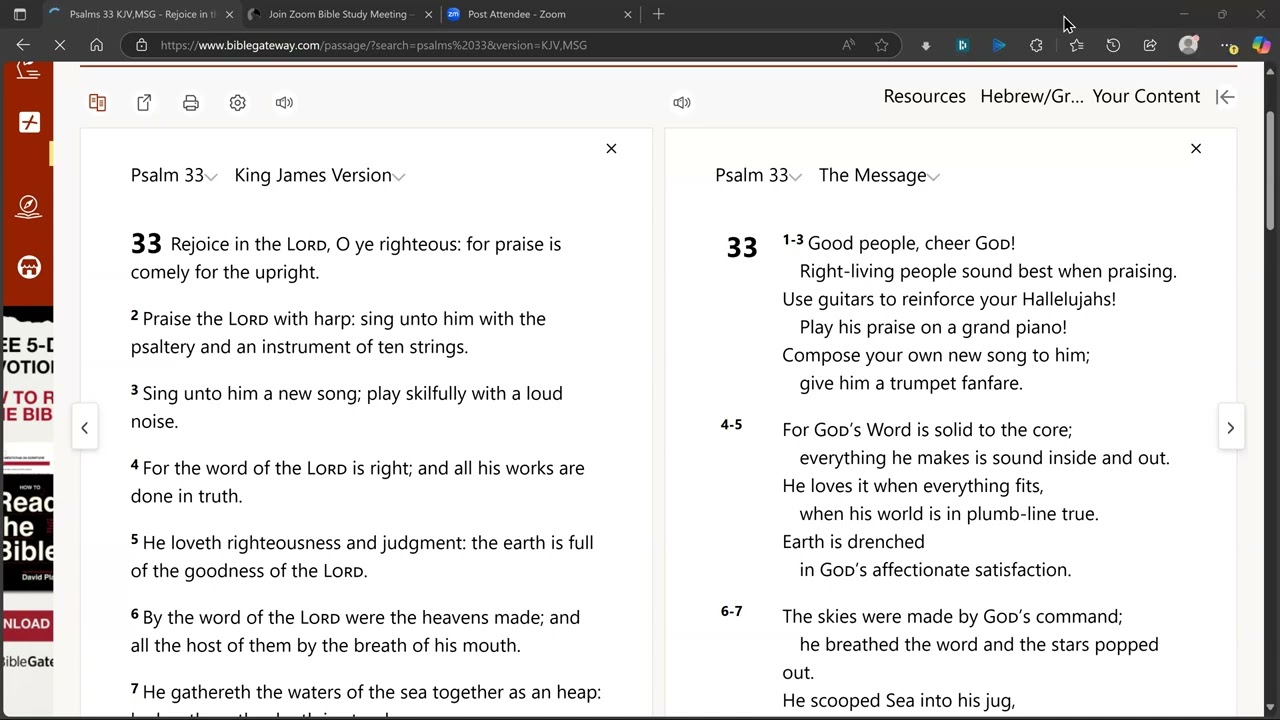Expand King James Version dropdown
Screen dimensions: 1280x720
coord(320,176)
